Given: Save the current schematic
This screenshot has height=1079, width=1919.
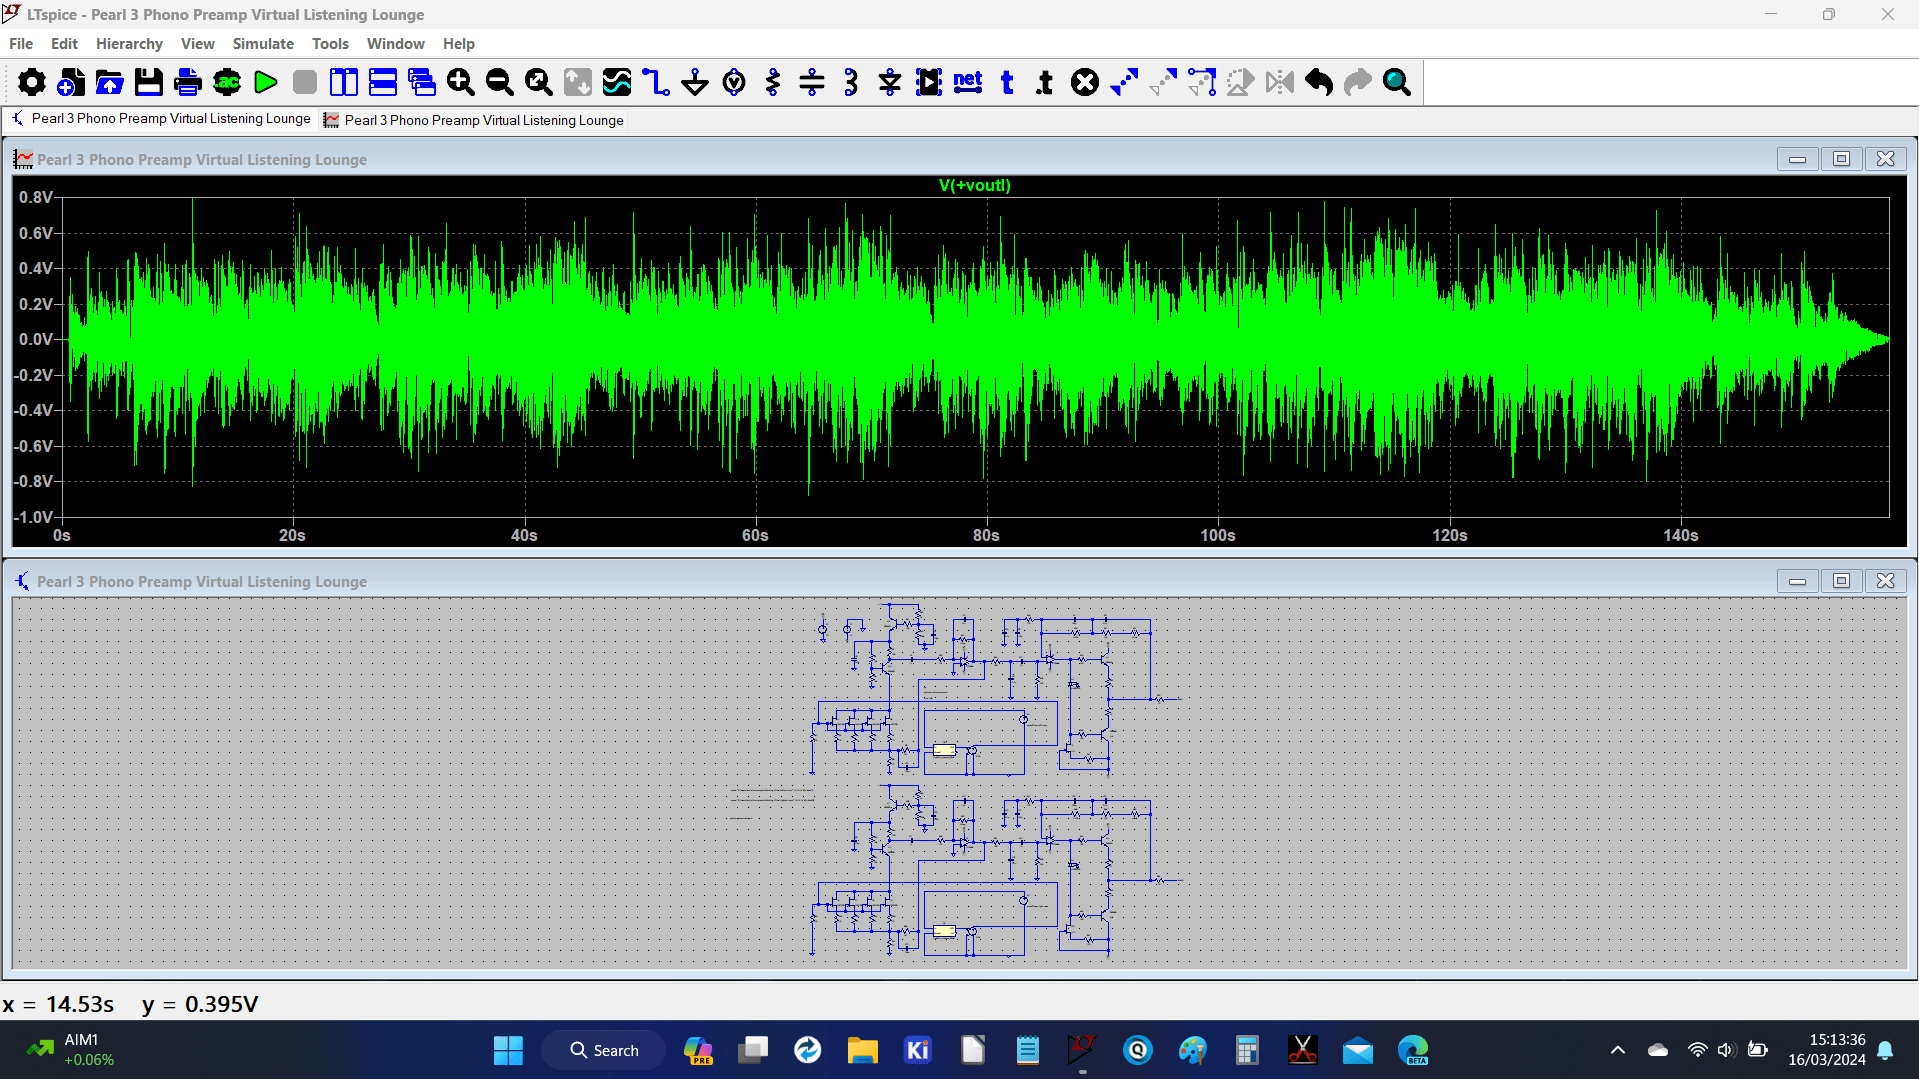Looking at the screenshot, I should coord(149,82).
